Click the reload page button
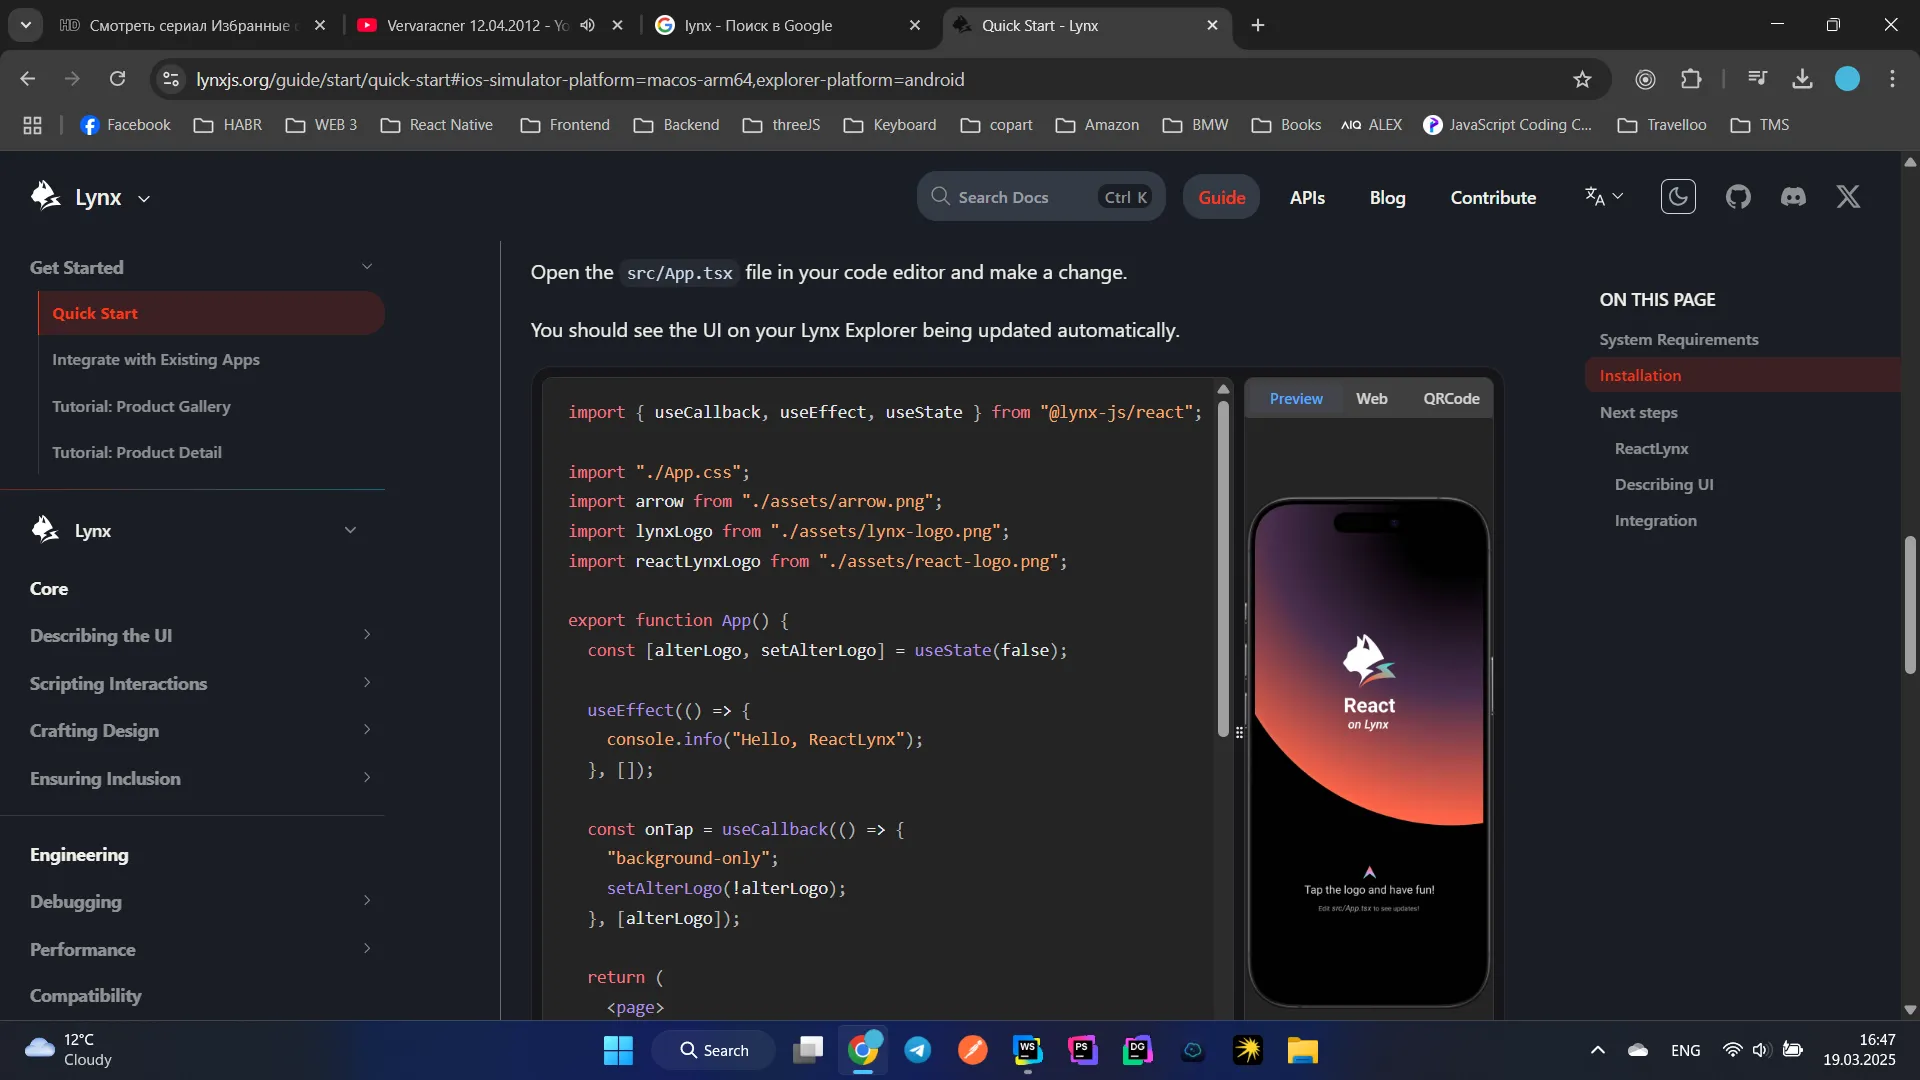Viewport: 1920px width, 1080px height. coord(117,79)
